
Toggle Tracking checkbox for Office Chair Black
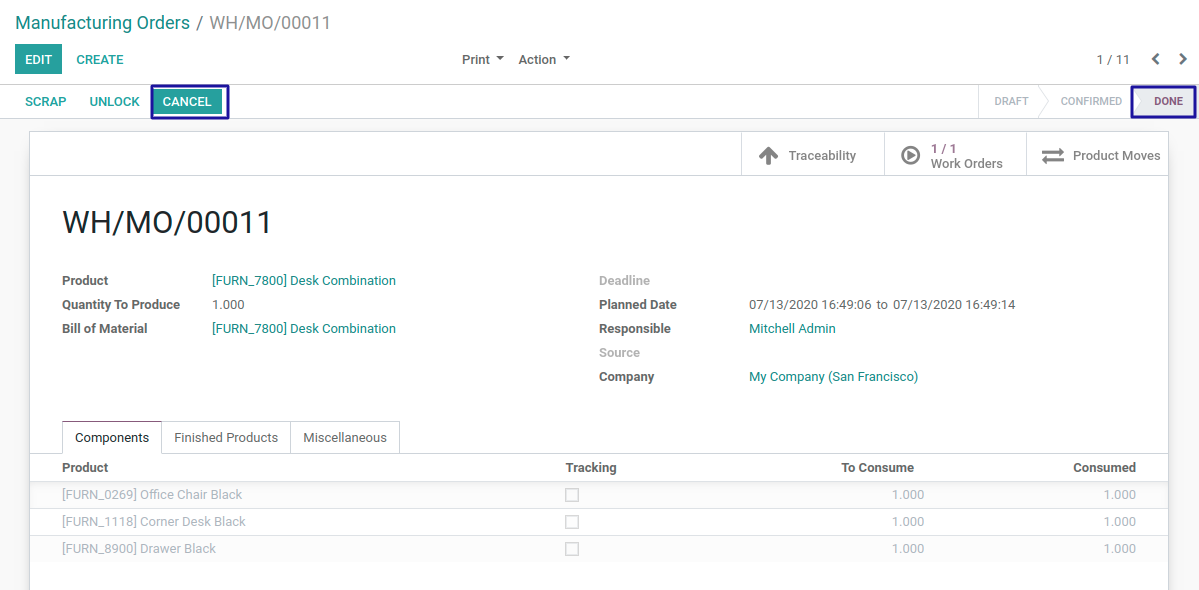point(572,495)
